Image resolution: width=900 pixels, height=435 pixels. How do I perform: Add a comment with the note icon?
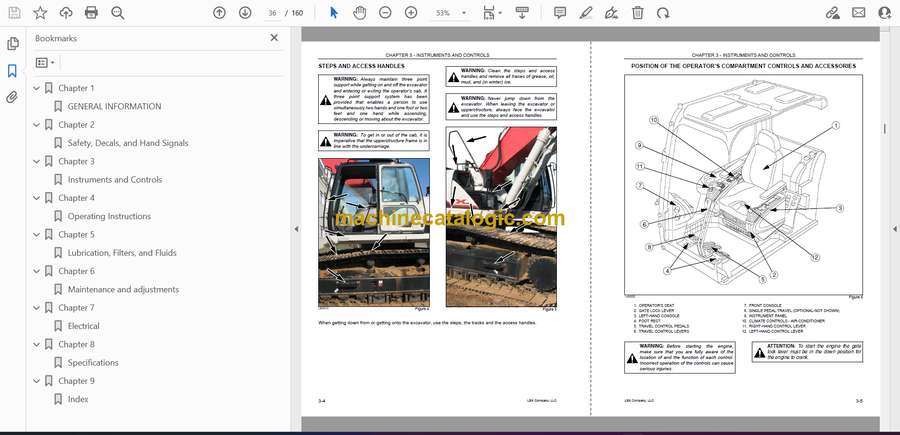(x=560, y=13)
